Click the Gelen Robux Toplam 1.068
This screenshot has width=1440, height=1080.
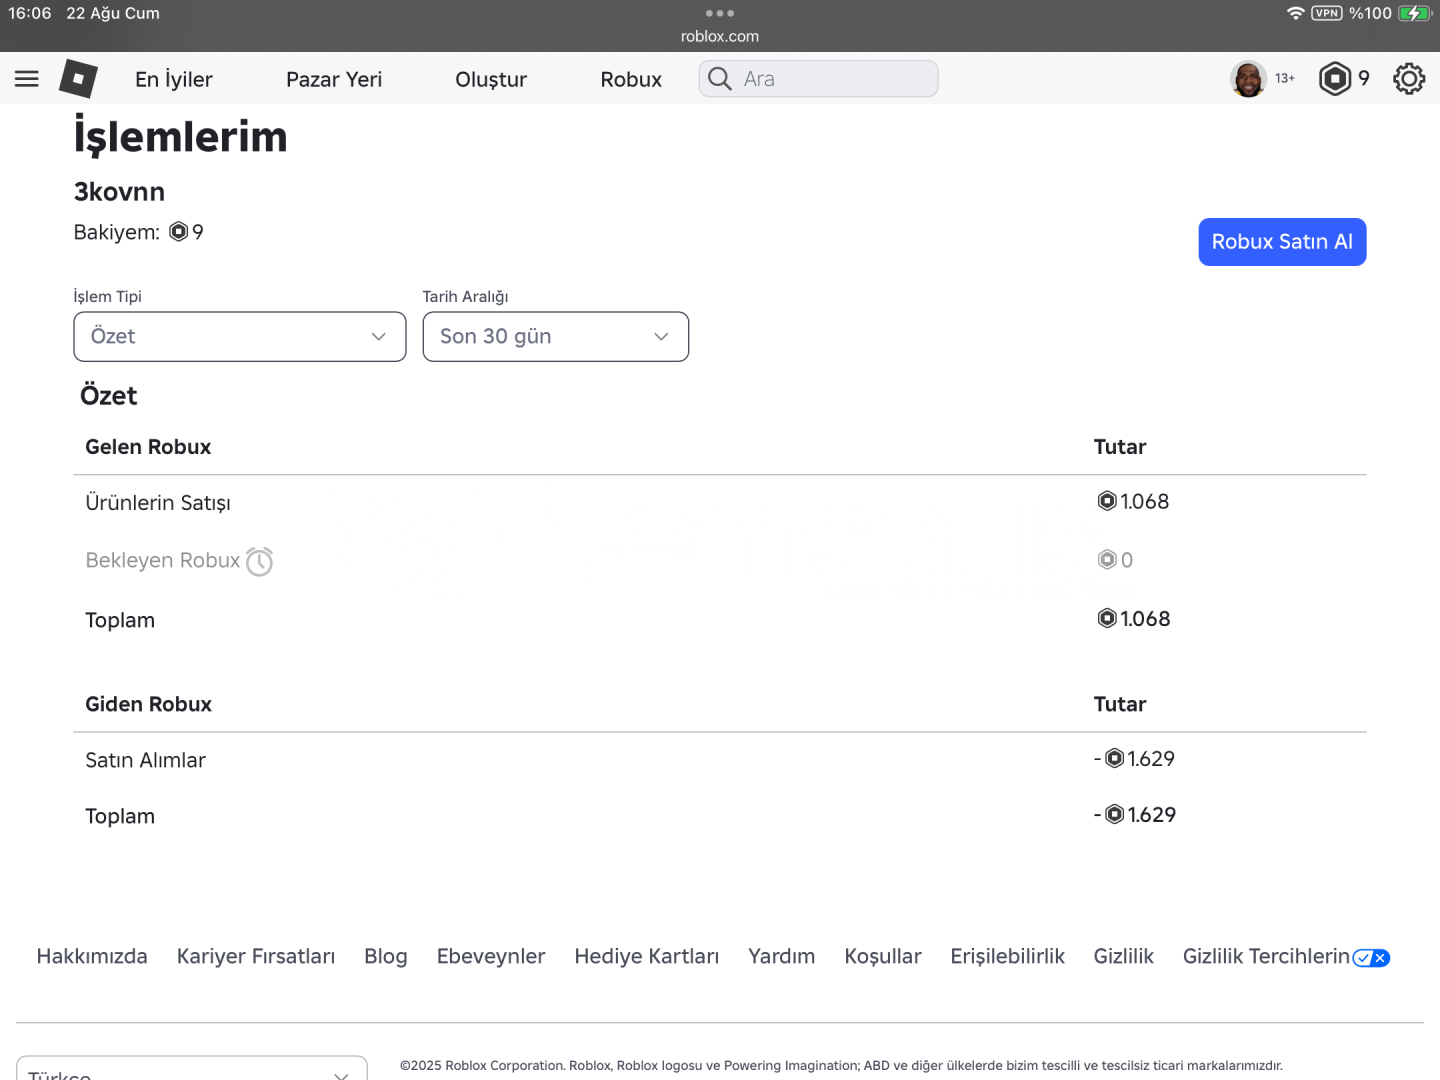pos(1134,619)
